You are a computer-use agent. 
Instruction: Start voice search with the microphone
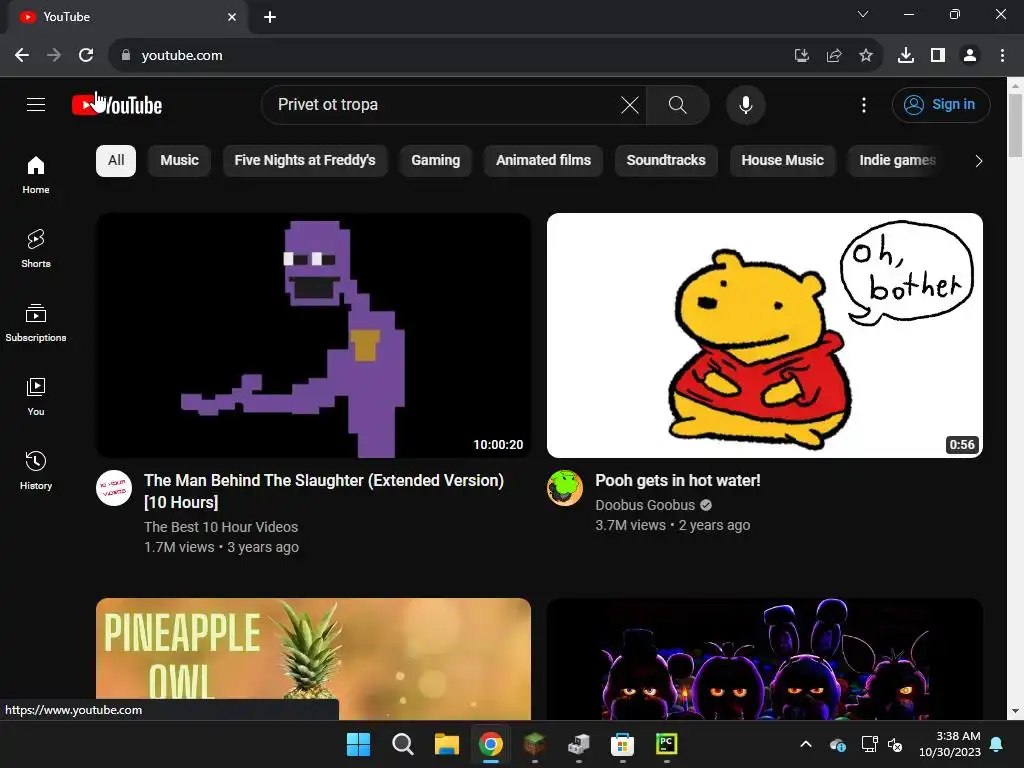pyautogui.click(x=746, y=104)
